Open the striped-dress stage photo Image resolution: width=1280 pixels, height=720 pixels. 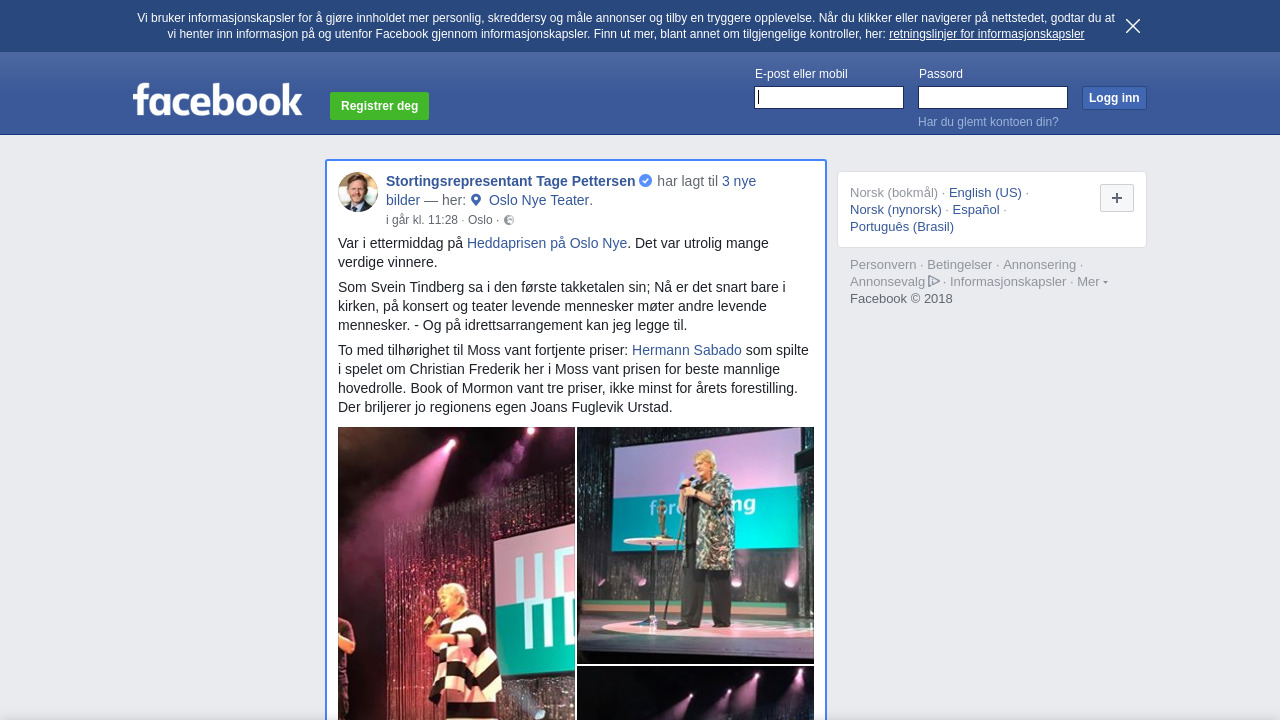pyautogui.click(x=456, y=573)
